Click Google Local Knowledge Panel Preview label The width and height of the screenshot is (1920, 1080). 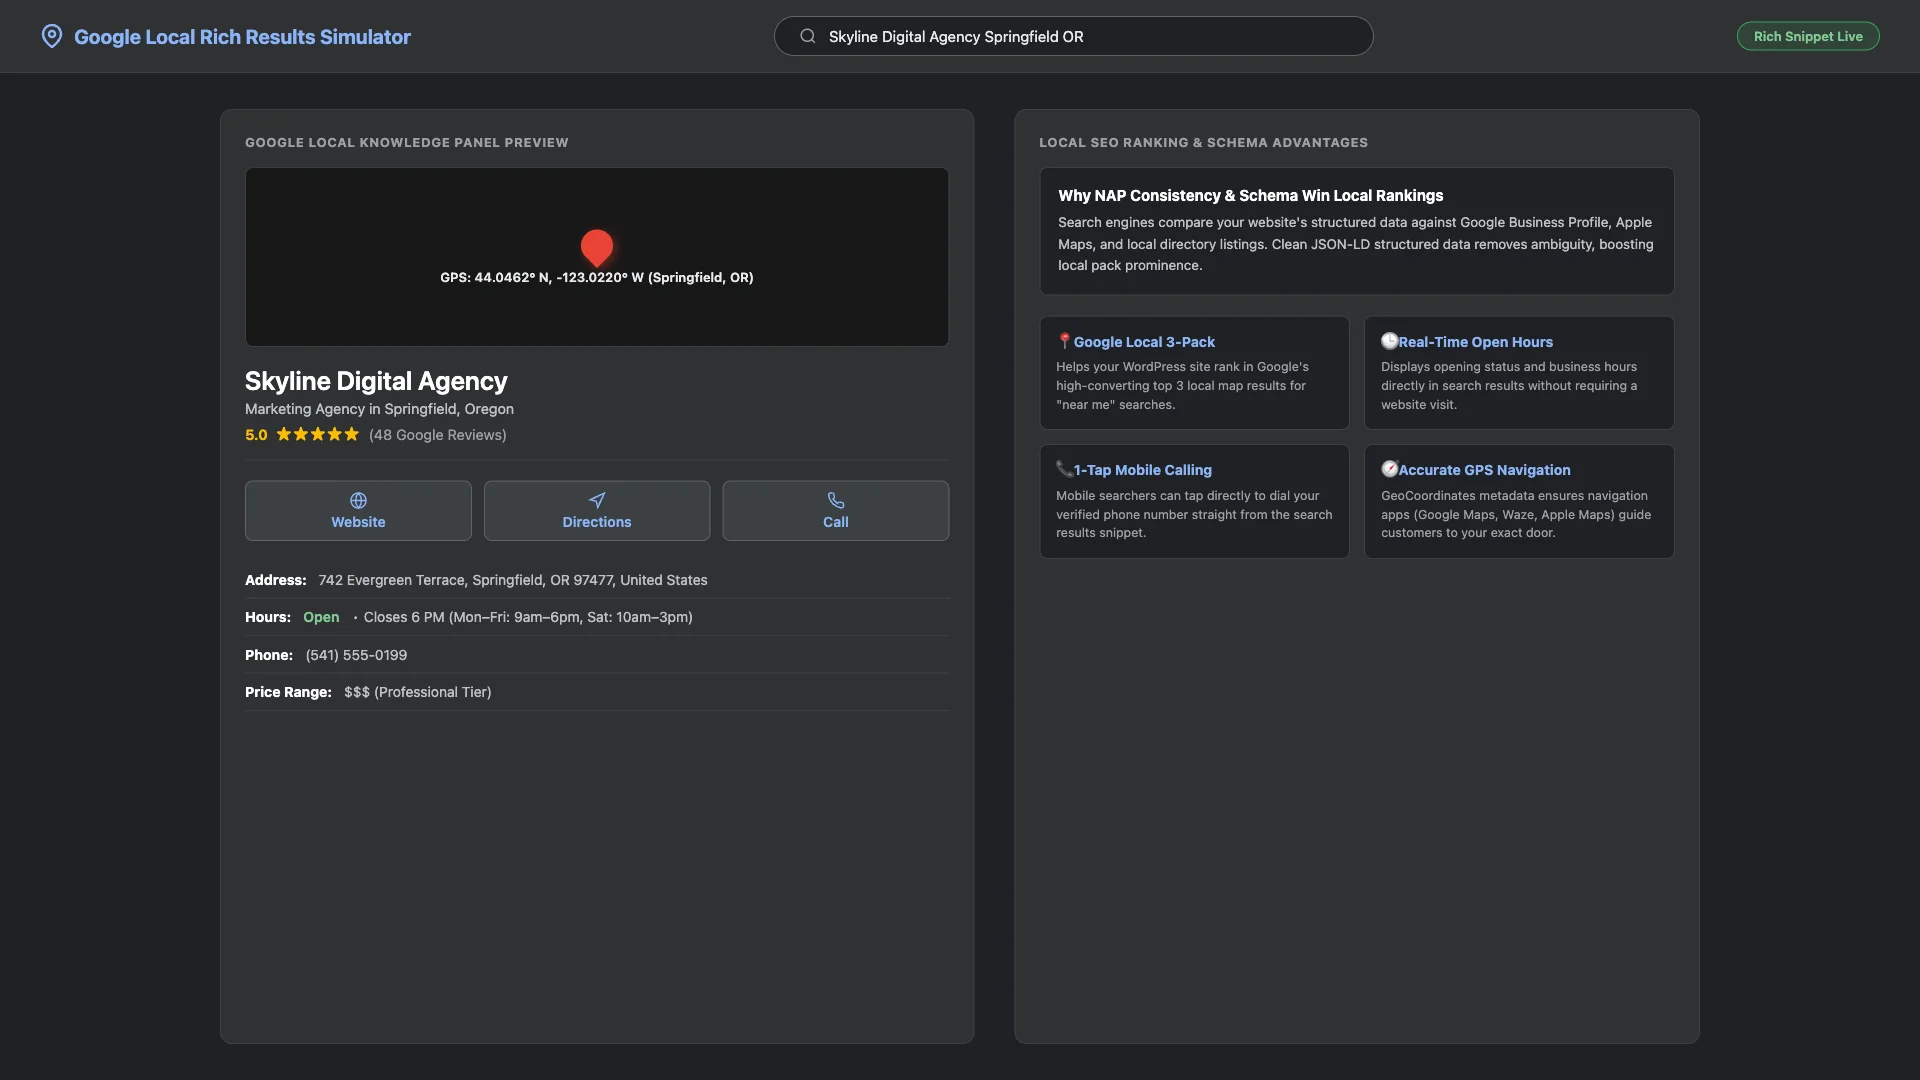pyautogui.click(x=406, y=143)
